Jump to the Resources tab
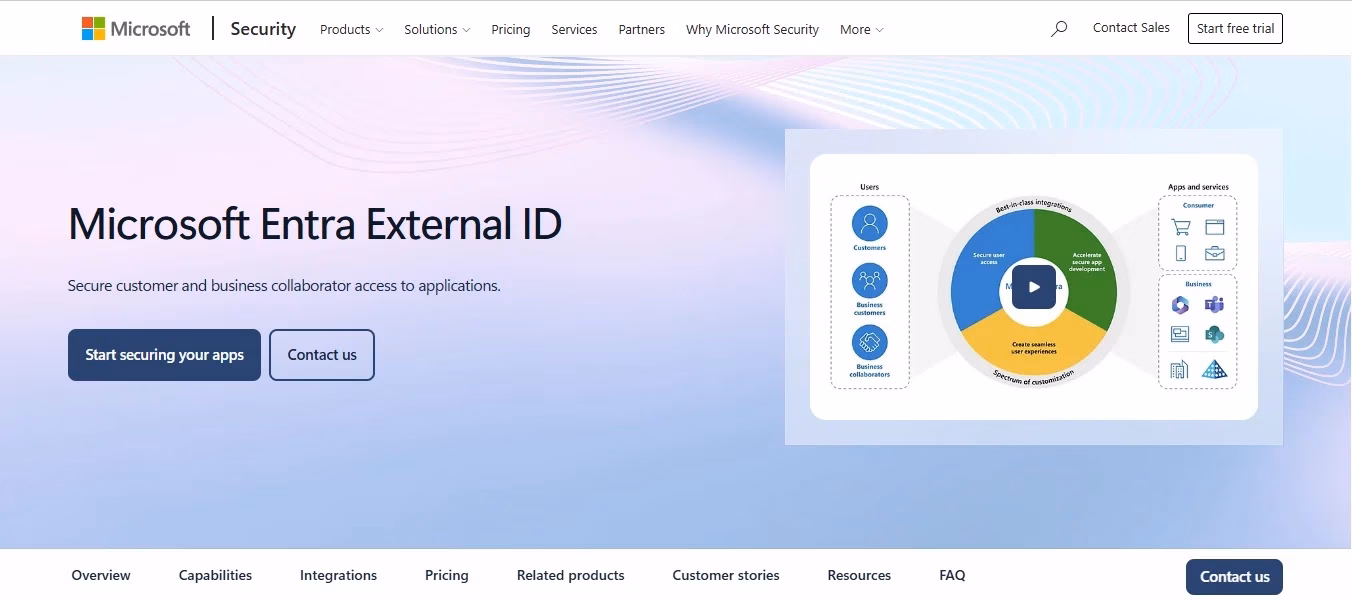 (859, 575)
